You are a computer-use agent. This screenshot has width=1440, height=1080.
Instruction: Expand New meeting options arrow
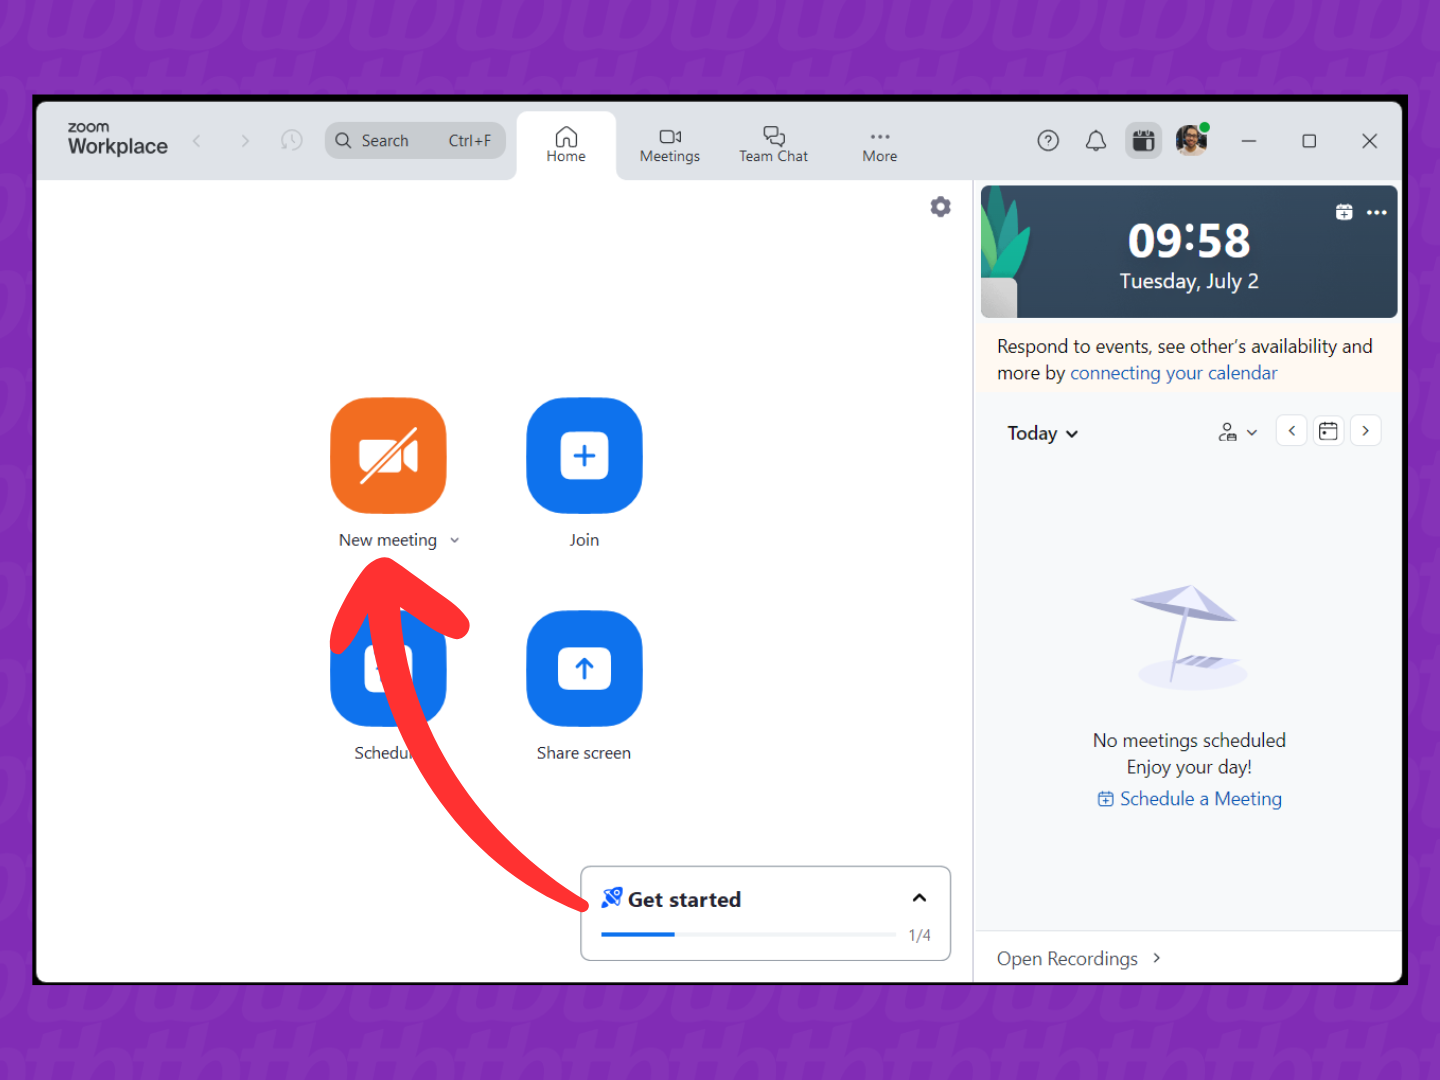[x=455, y=540]
